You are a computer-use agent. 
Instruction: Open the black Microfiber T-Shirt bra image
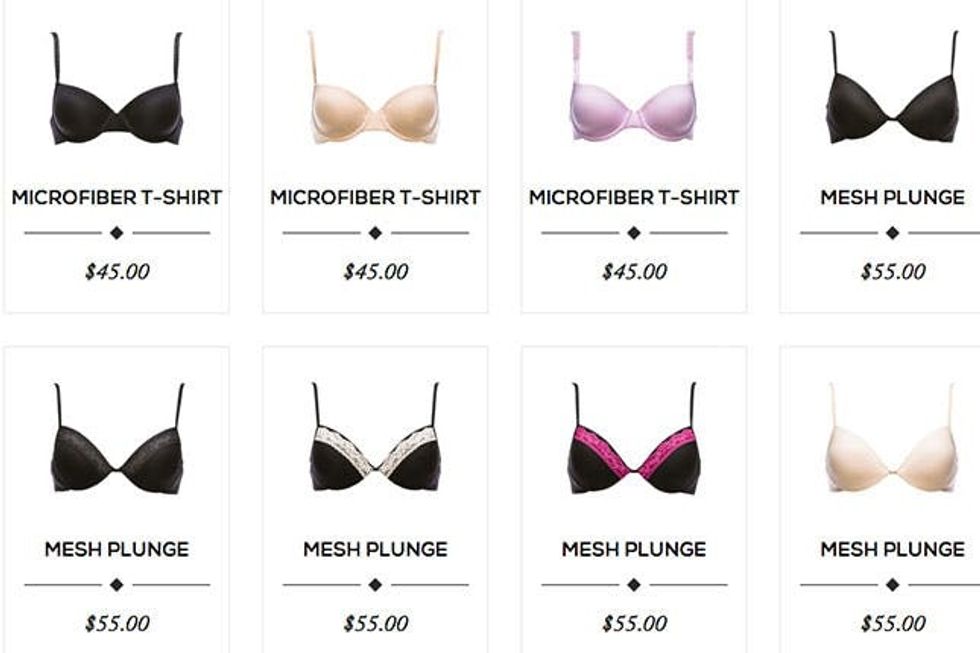click(x=117, y=88)
